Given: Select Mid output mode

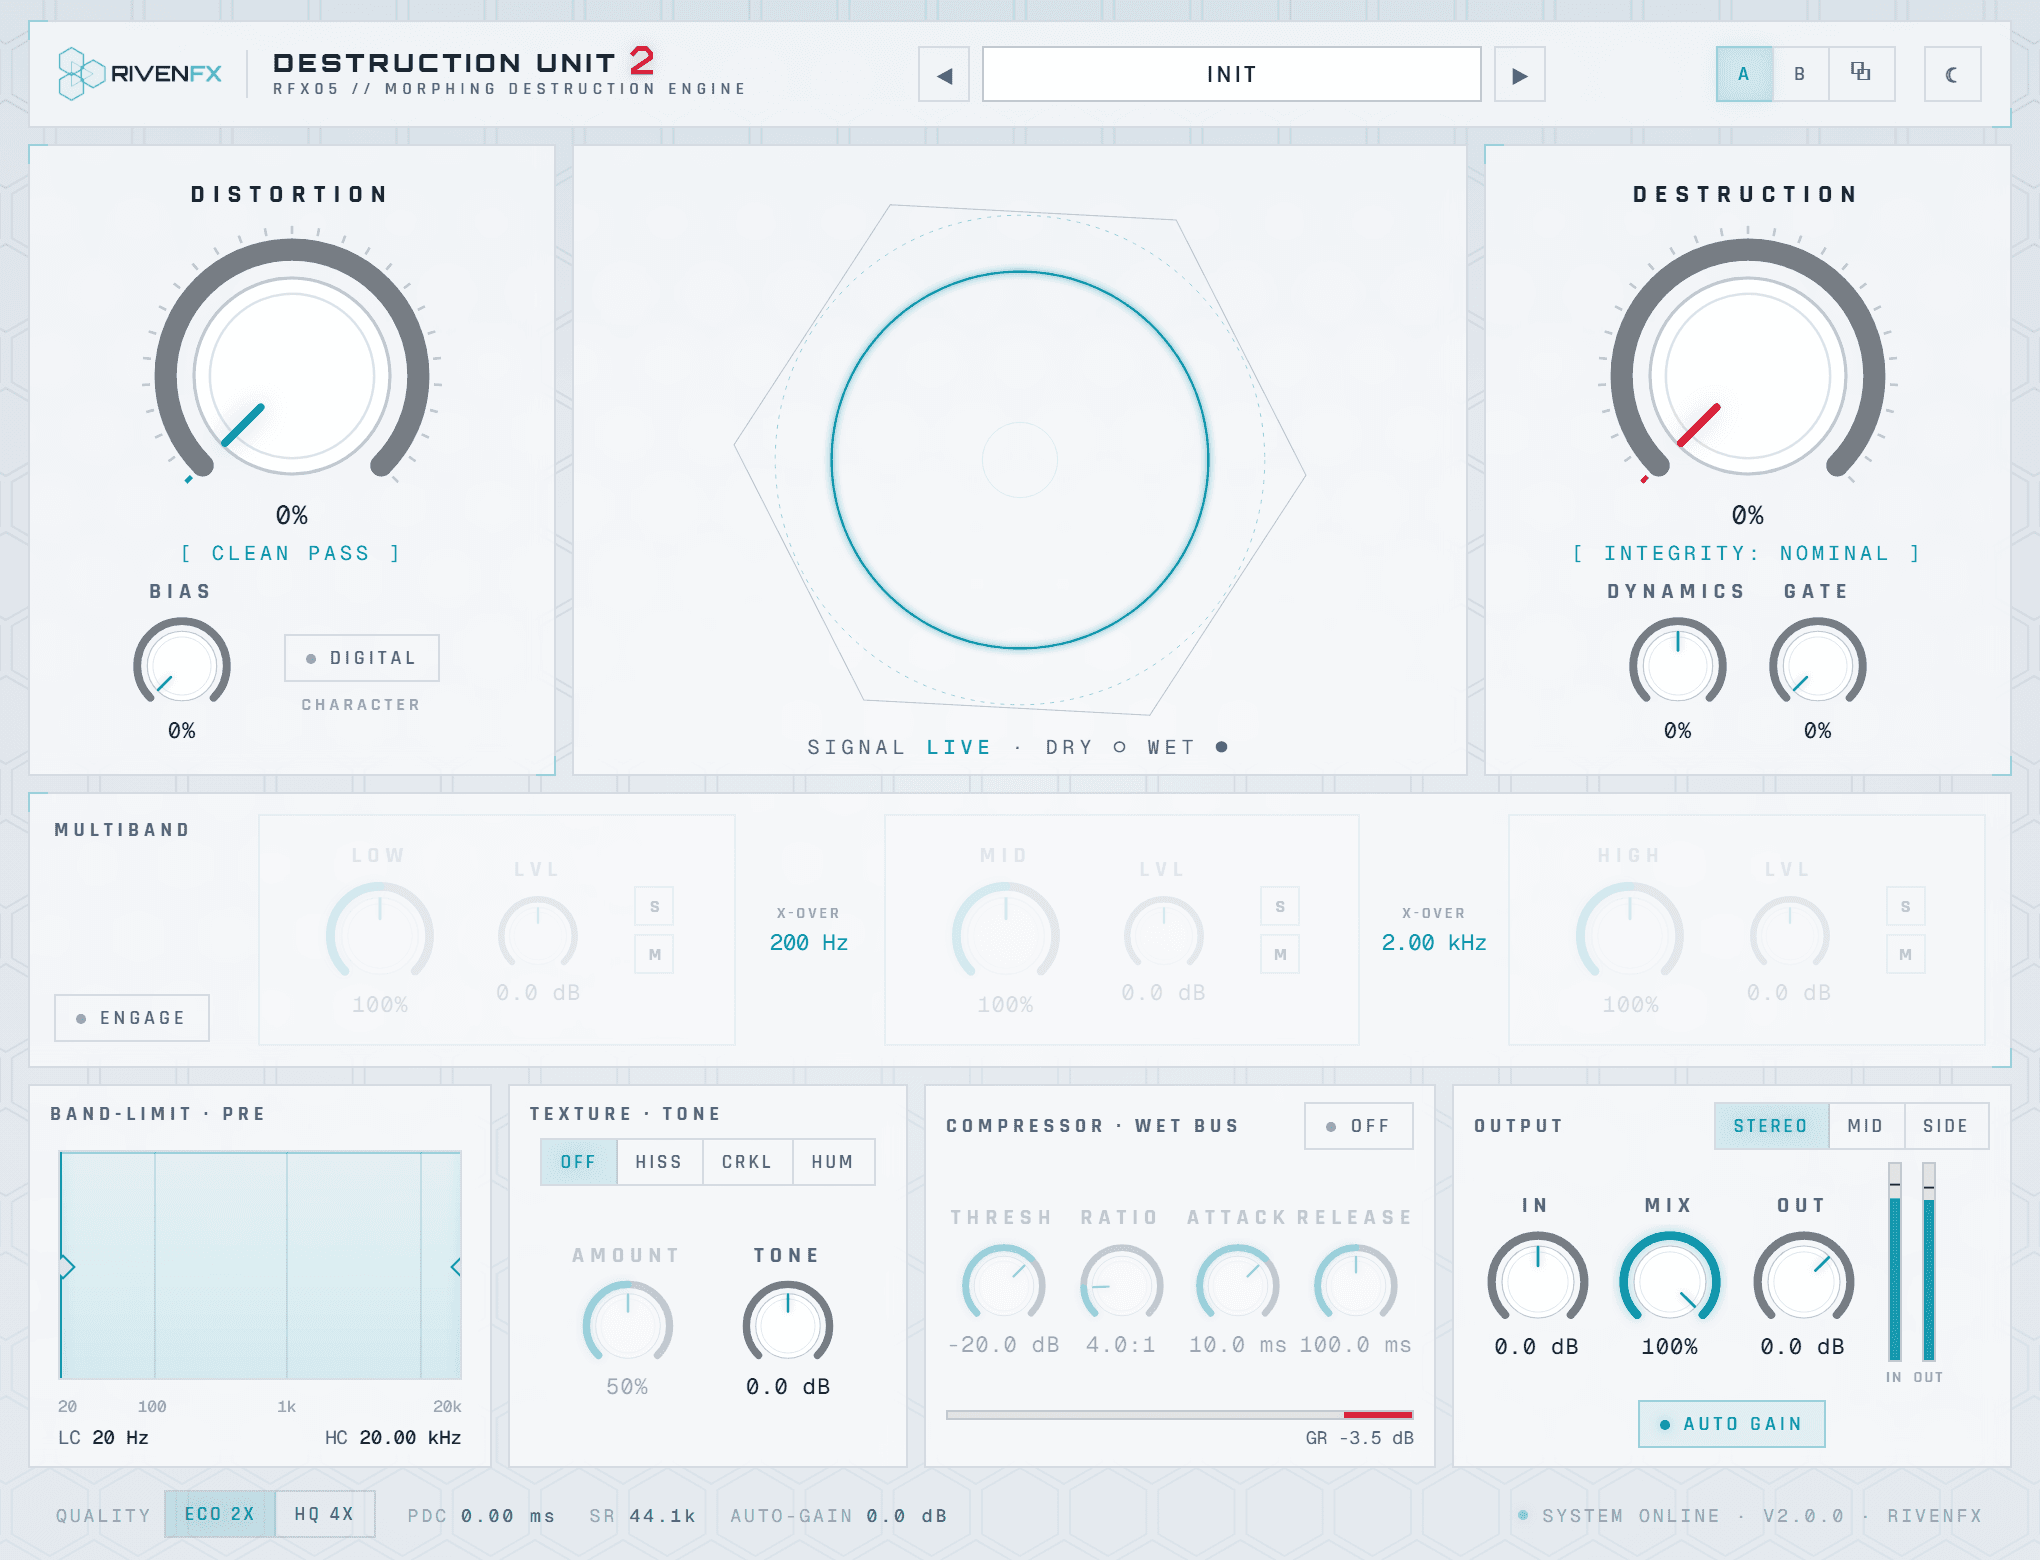Looking at the screenshot, I should point(1866,1126).
